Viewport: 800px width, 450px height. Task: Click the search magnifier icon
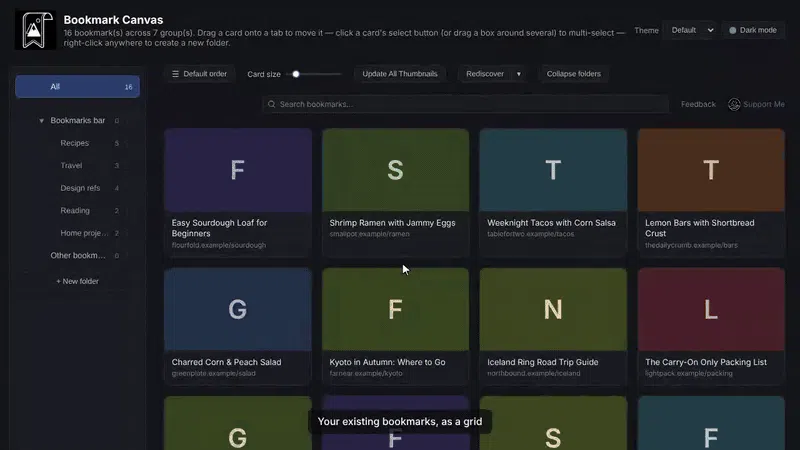click(271, 104)
